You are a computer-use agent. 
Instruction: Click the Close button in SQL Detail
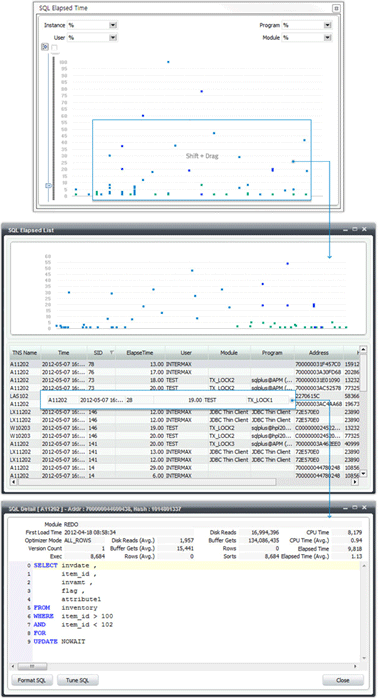343,680
